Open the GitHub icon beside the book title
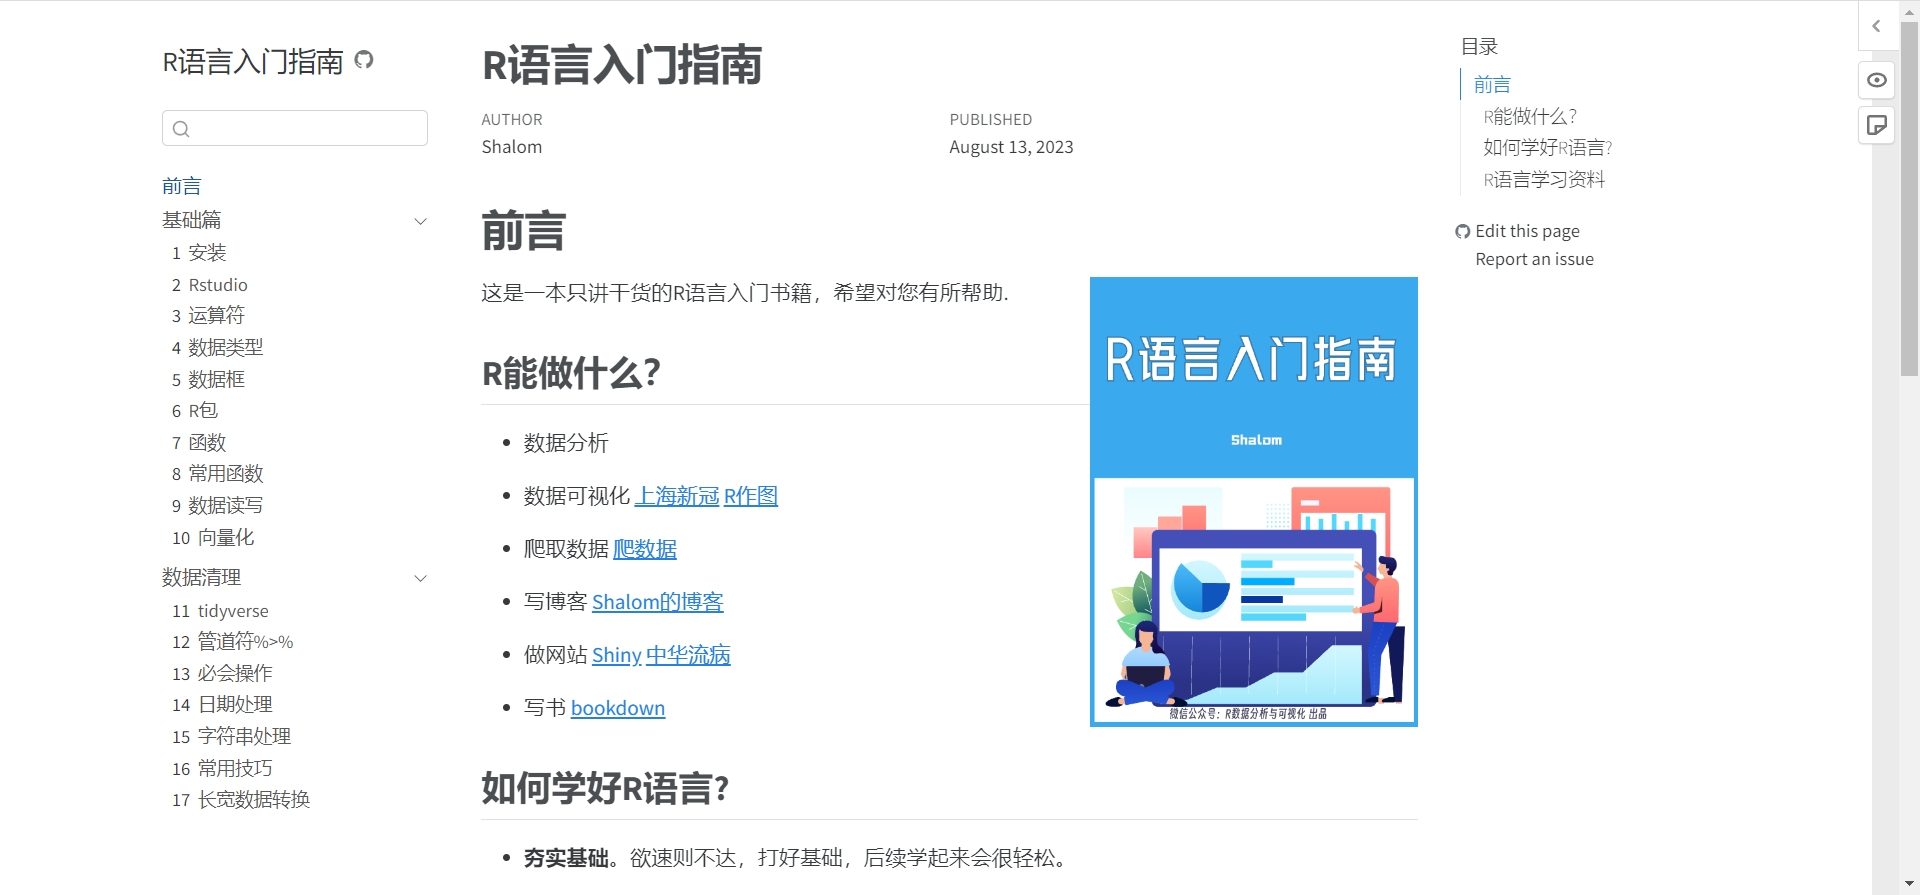The width and height of the screenshot is (1920, 895). coord(364,60)
